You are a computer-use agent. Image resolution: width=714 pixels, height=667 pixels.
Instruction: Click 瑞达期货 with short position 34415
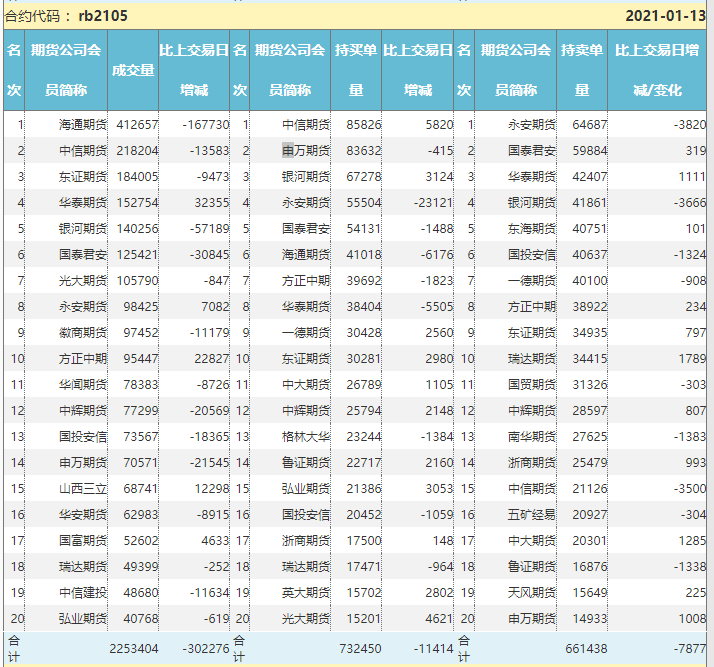[x=532, y=358]
